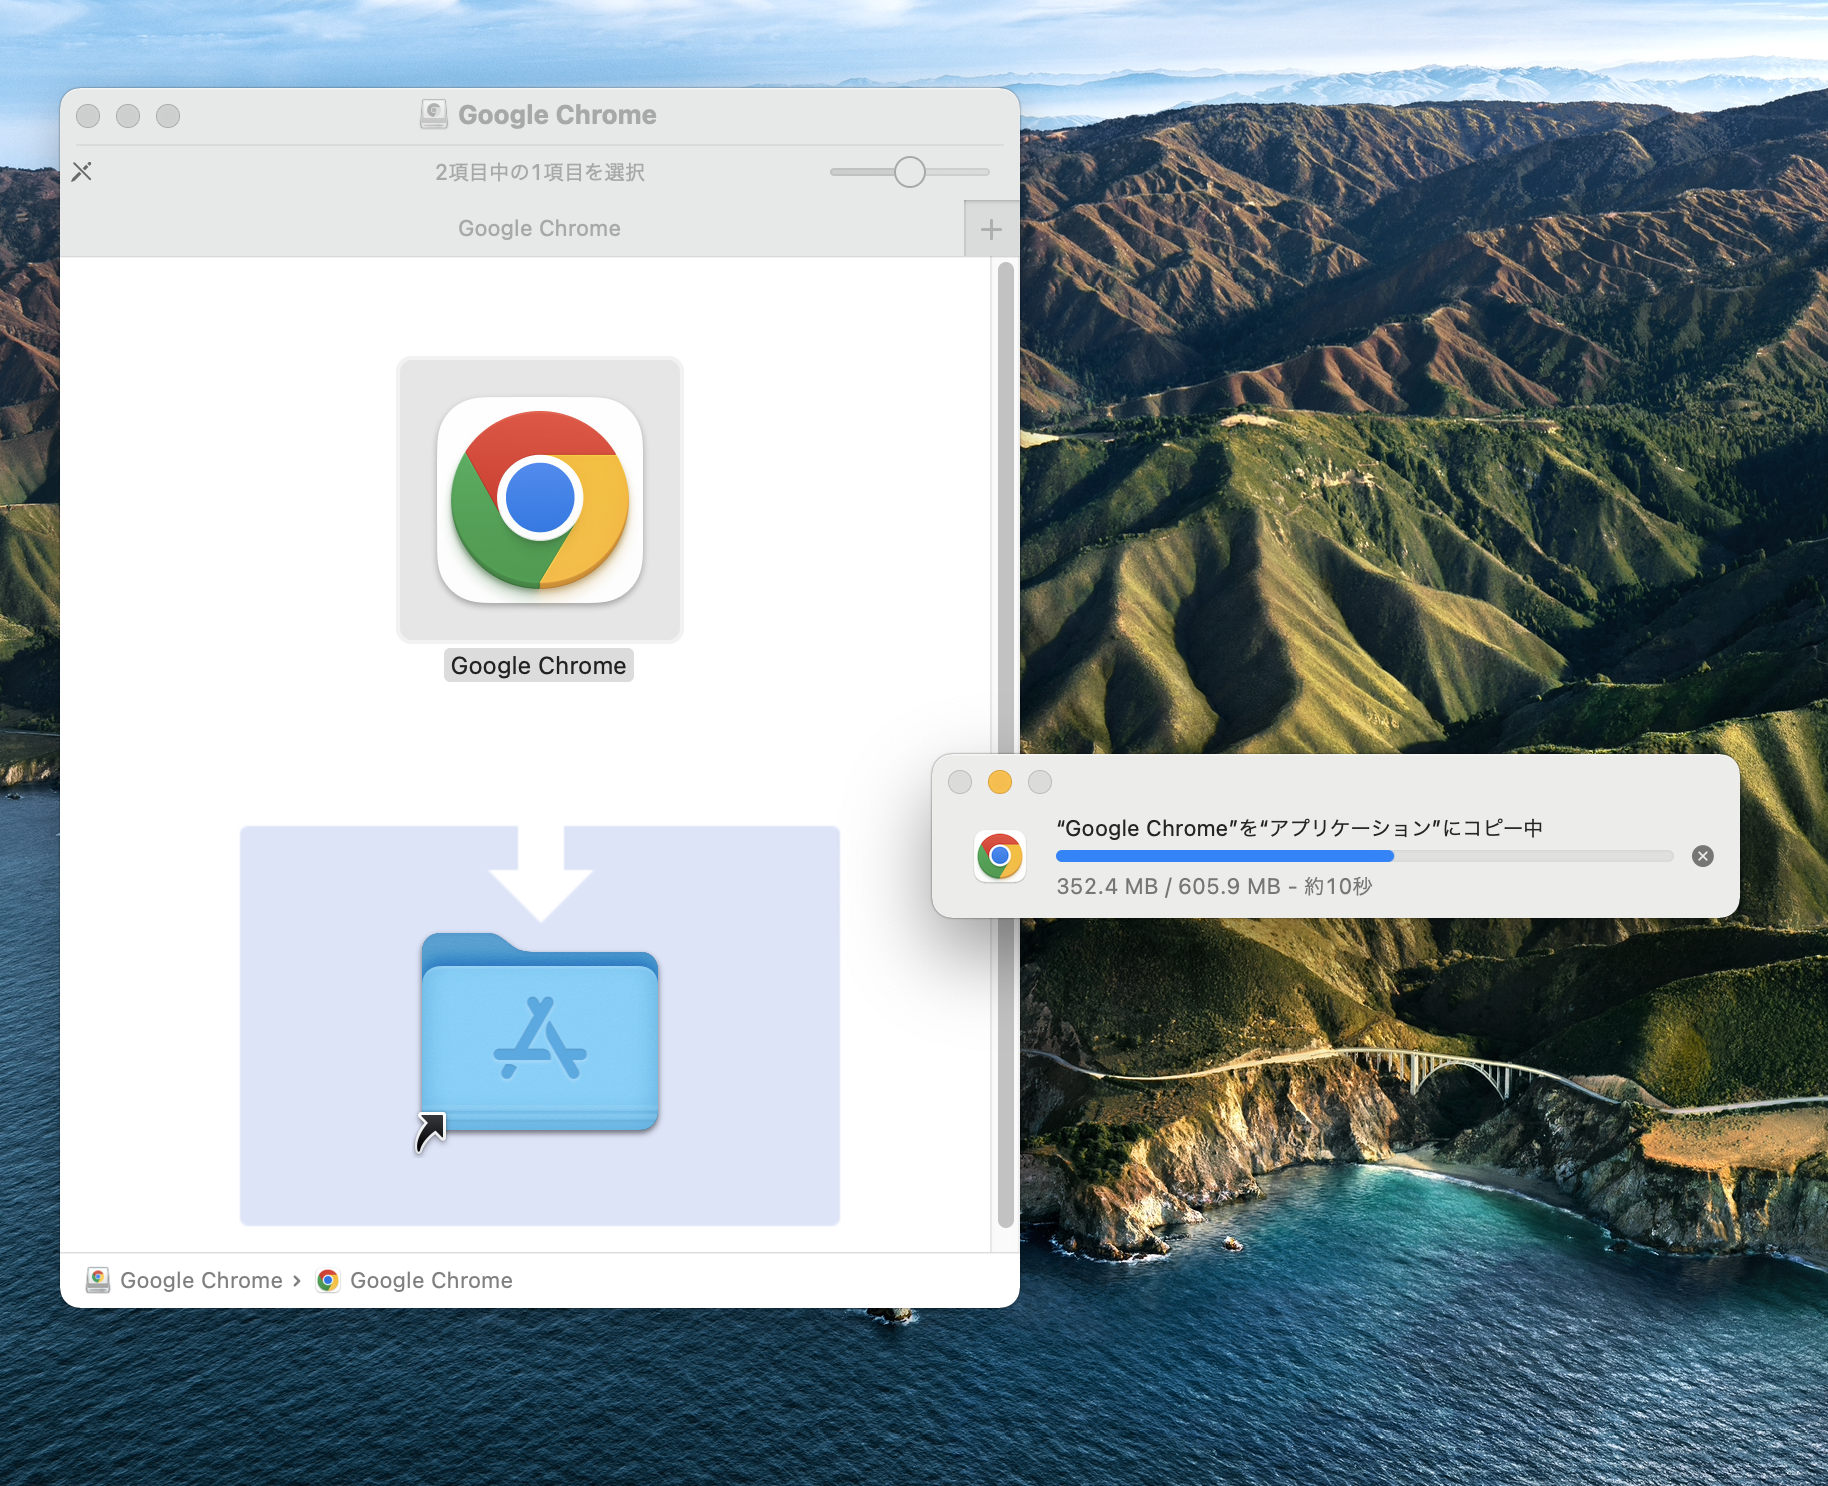Click the crossed-tools icon left of status text
The height and width of the screenshot is (1486, 1828).
tap(82, 172)
